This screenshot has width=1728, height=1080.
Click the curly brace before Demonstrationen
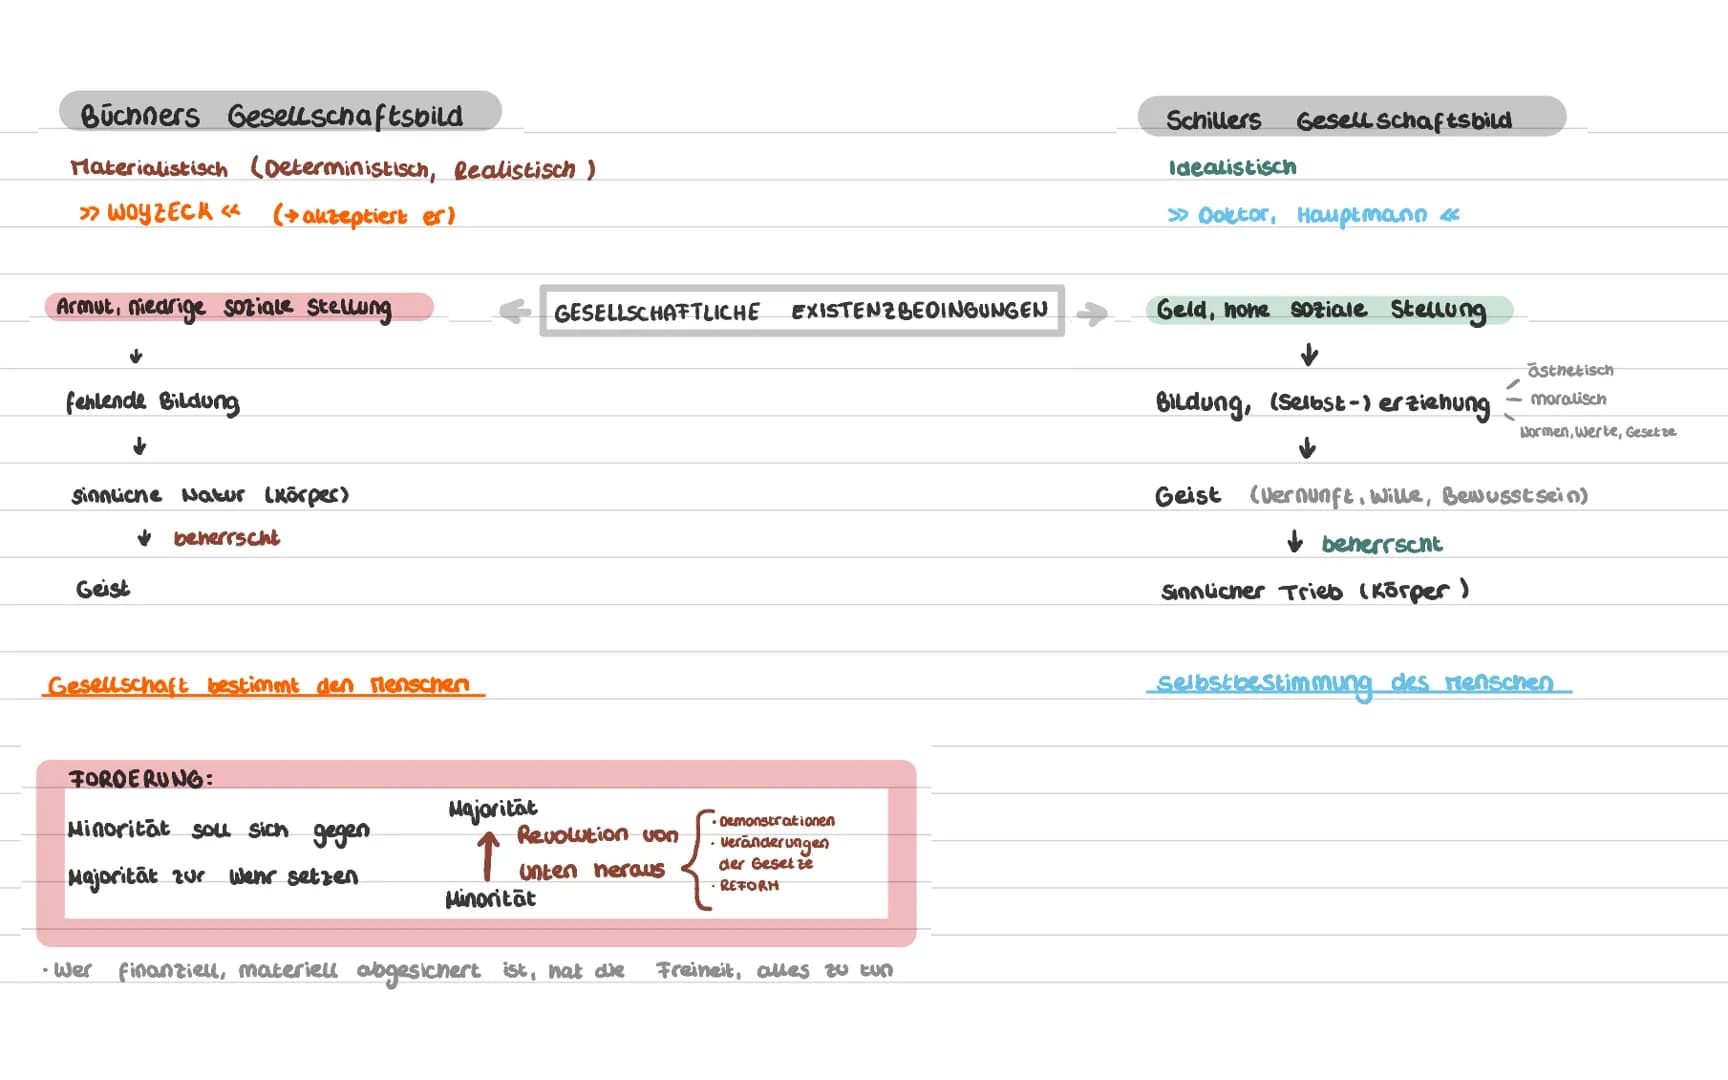[x=698, y=860]
